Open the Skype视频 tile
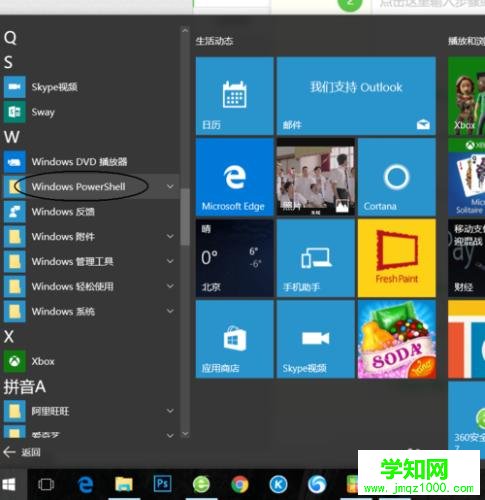 click(x=316, y=339)
